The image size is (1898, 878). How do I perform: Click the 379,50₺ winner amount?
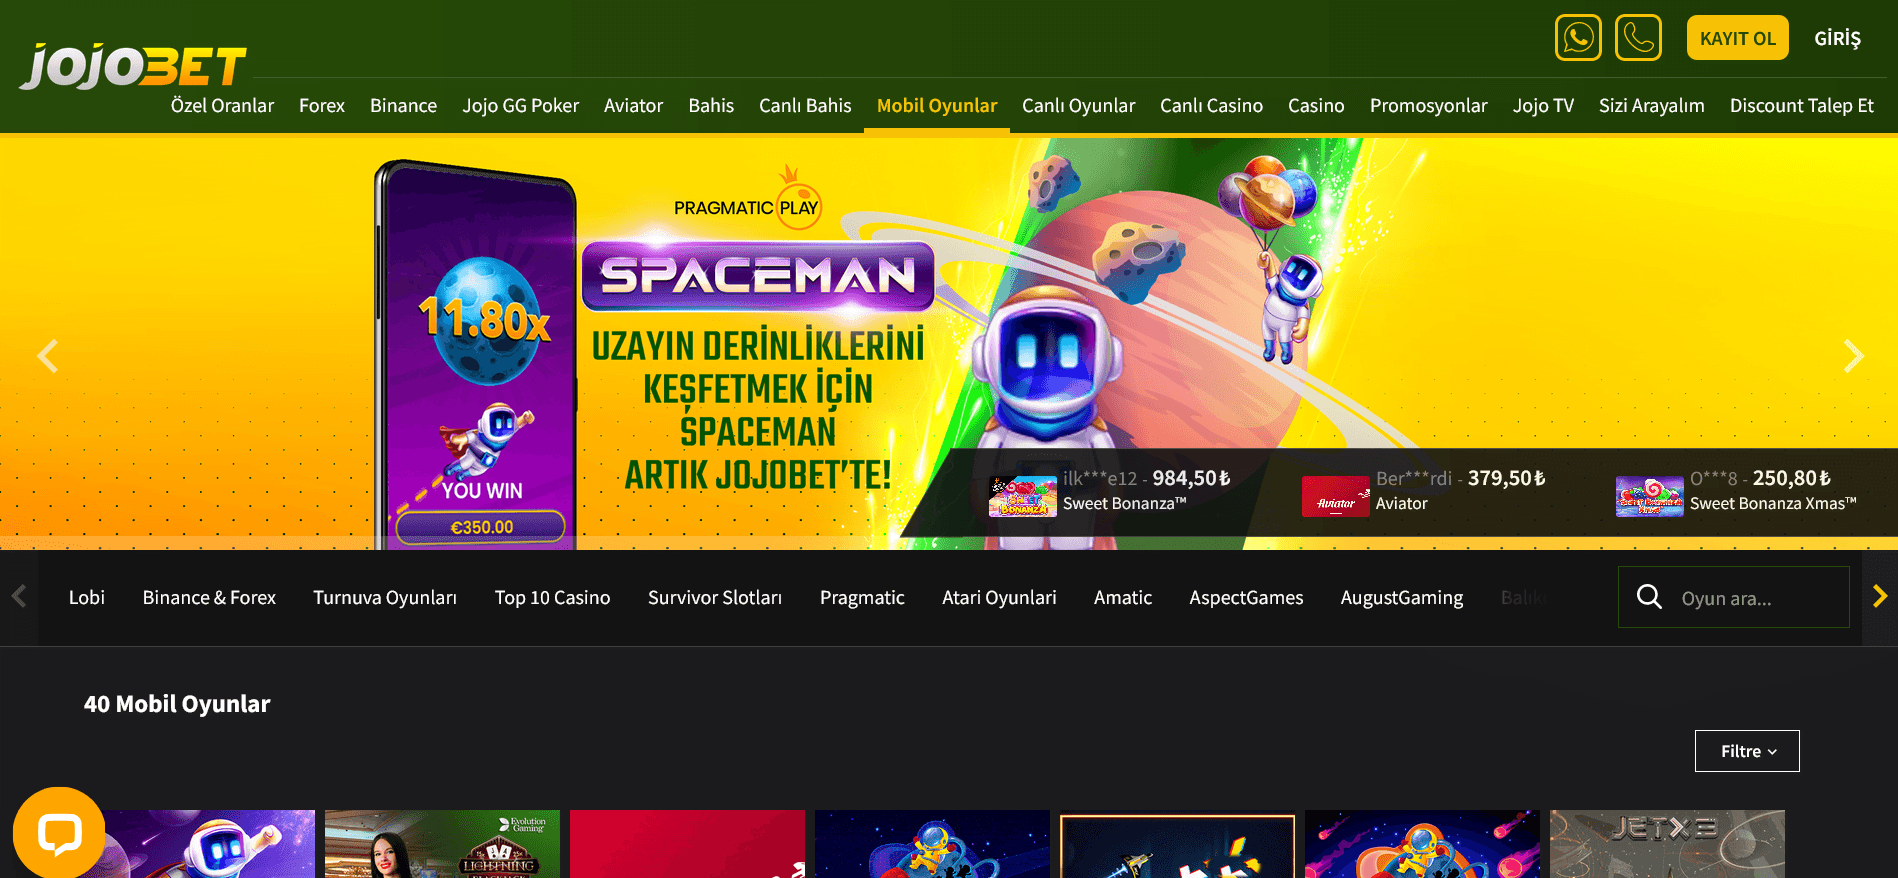[x=1506, y=478]
